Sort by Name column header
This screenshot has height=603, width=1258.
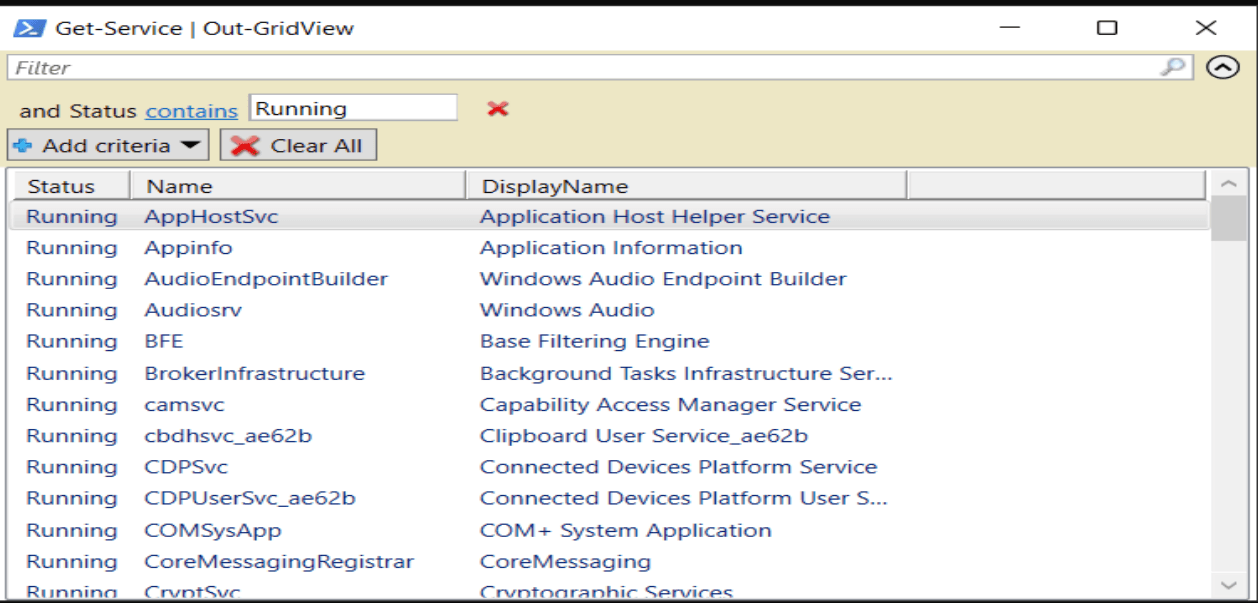click(x=180, y=186)
